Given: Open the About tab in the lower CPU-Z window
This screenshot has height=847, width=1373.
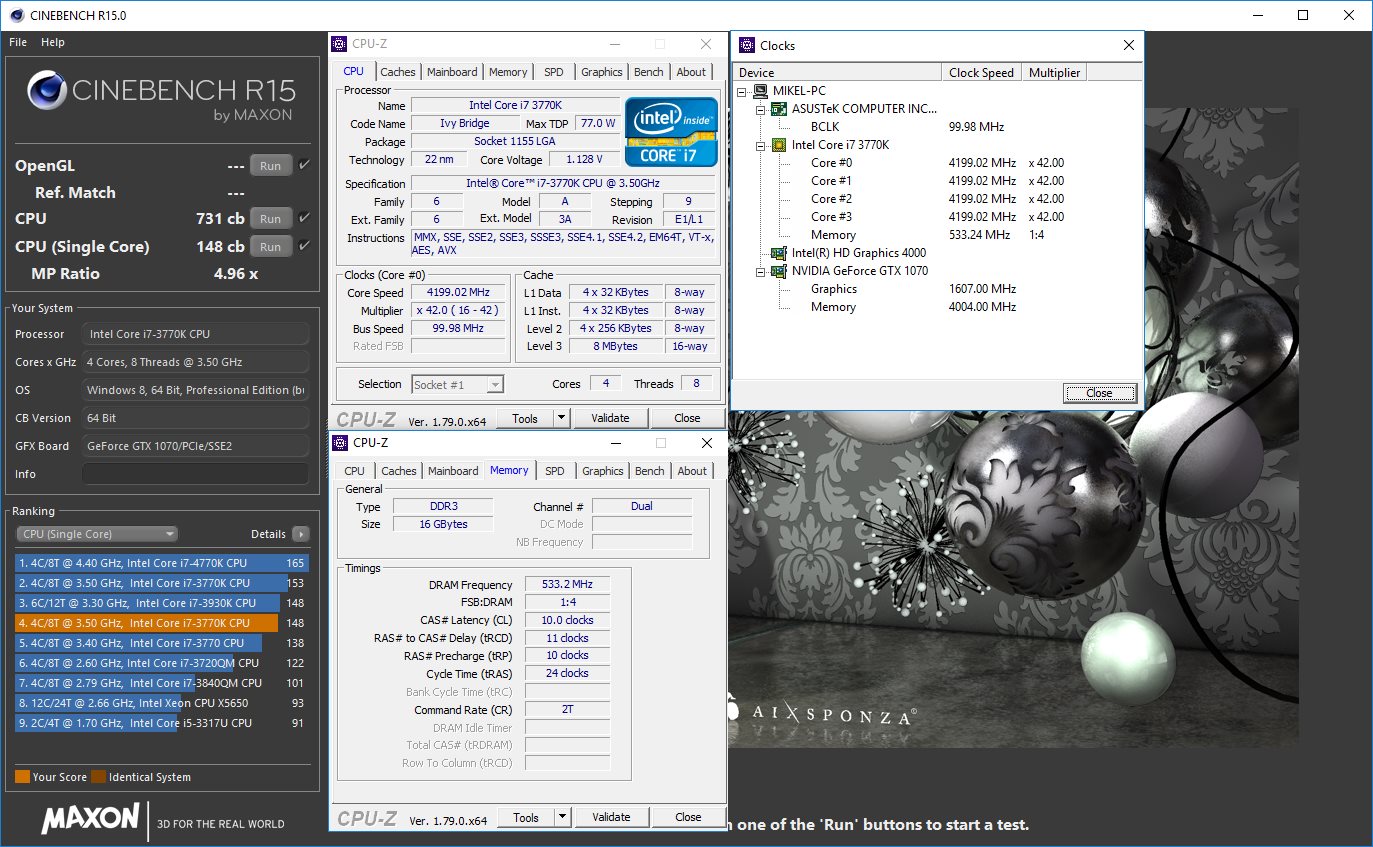Looking at the screenshot, I should (692, 471).
